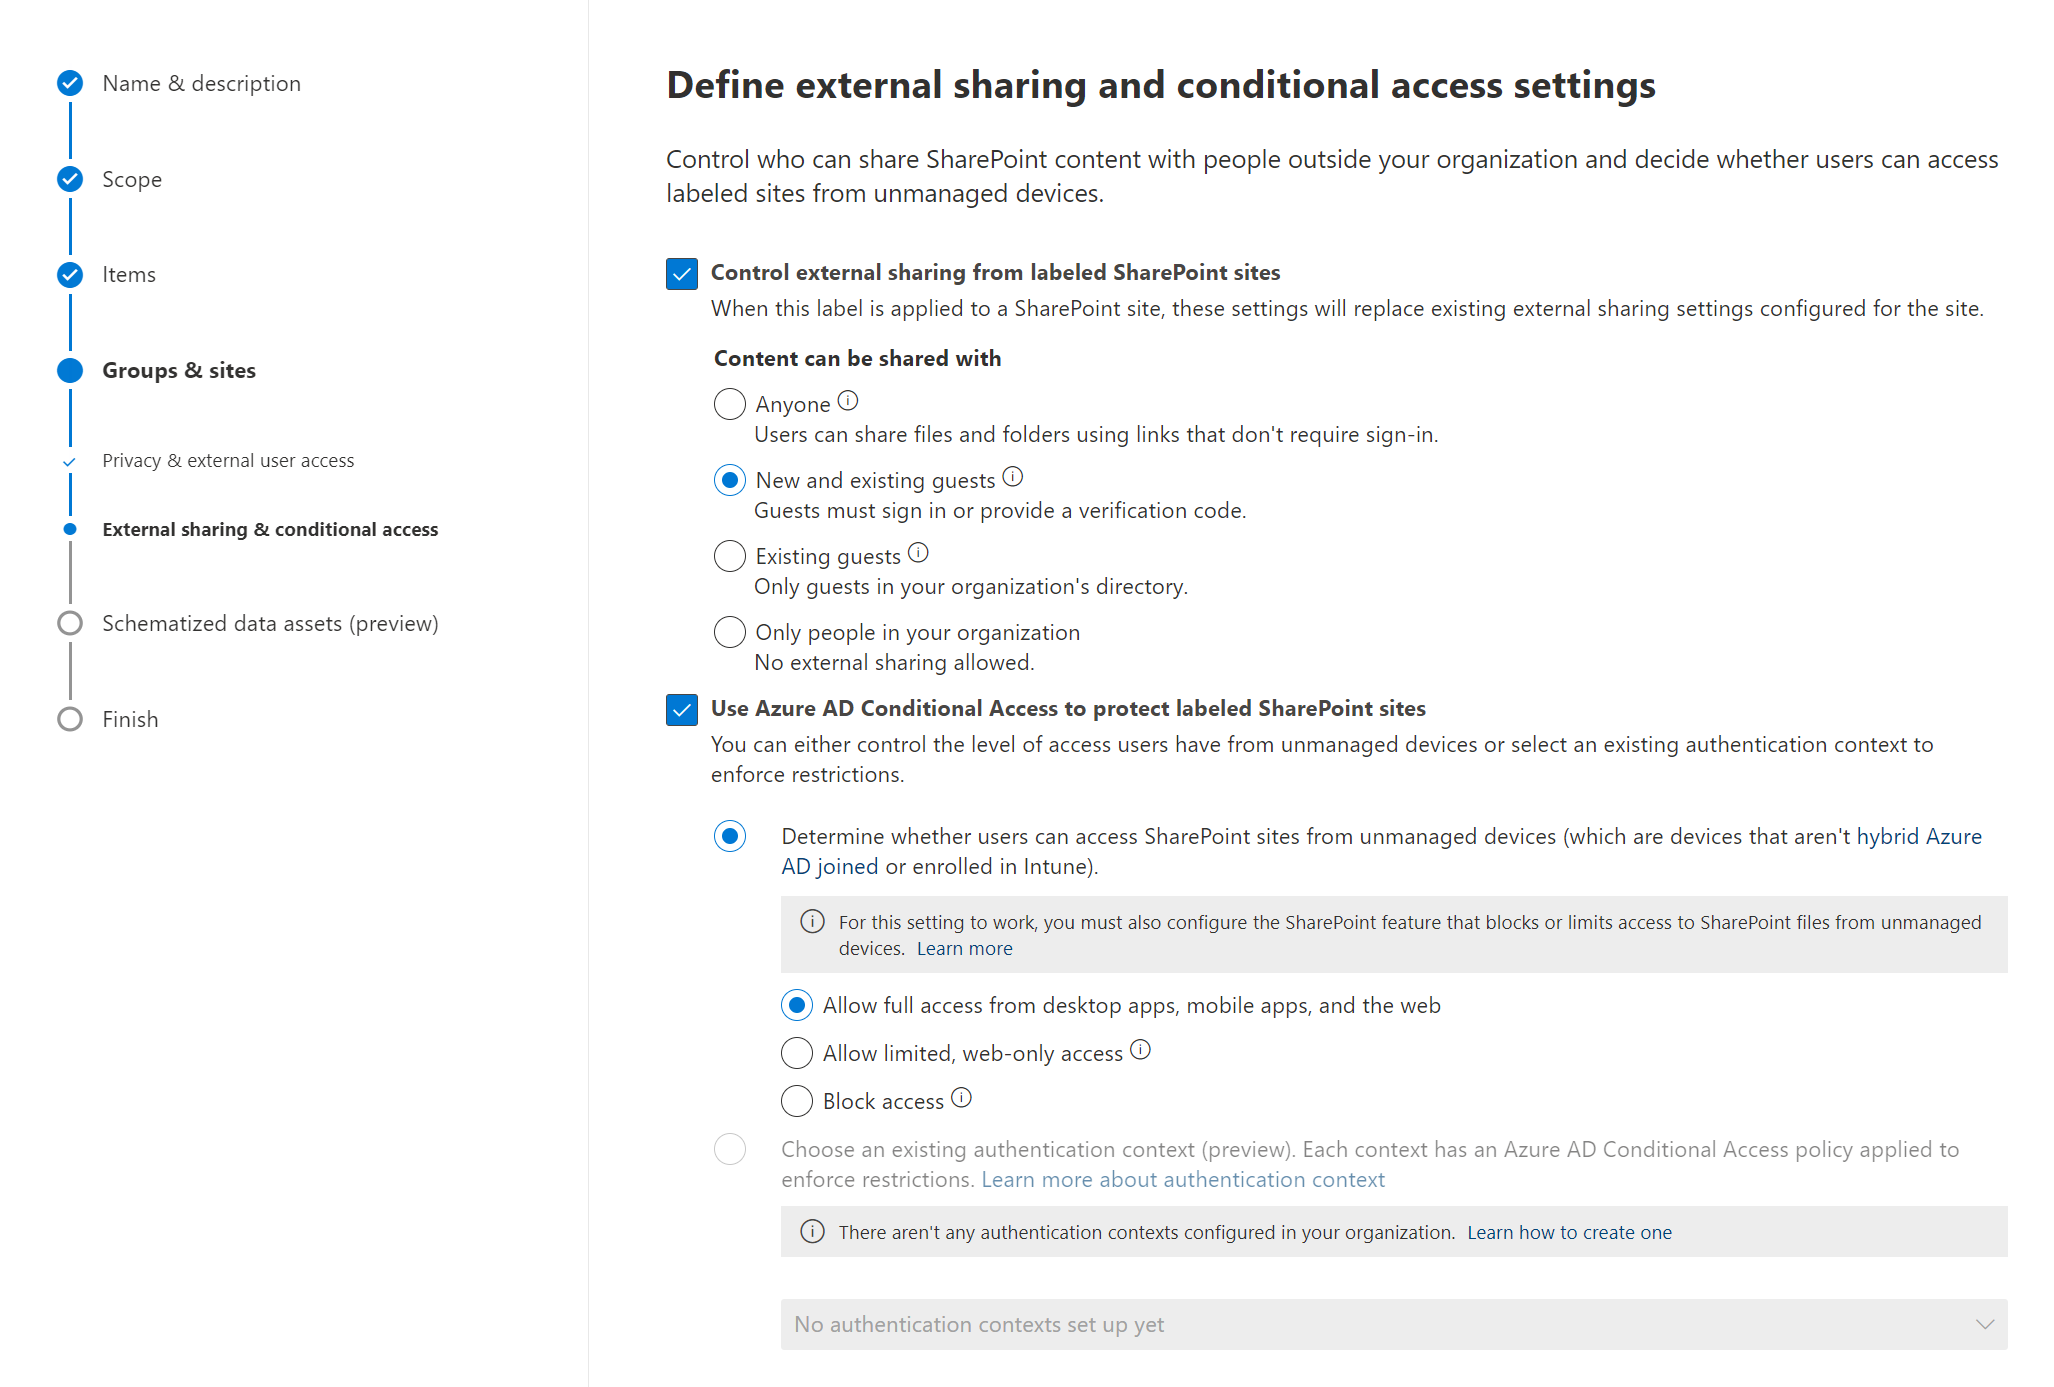Select Only people in your organization radio
This screenshot has width=2054, height=1387.
click(x=730, y=632)
